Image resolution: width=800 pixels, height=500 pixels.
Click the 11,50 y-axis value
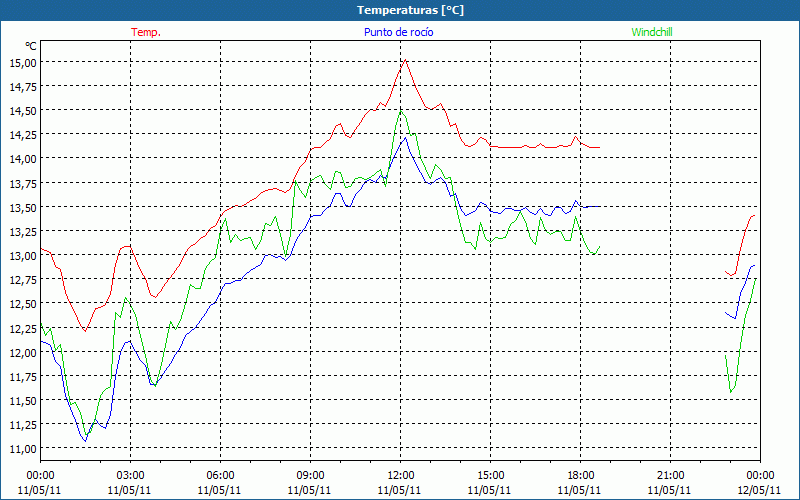coord(23,400)
